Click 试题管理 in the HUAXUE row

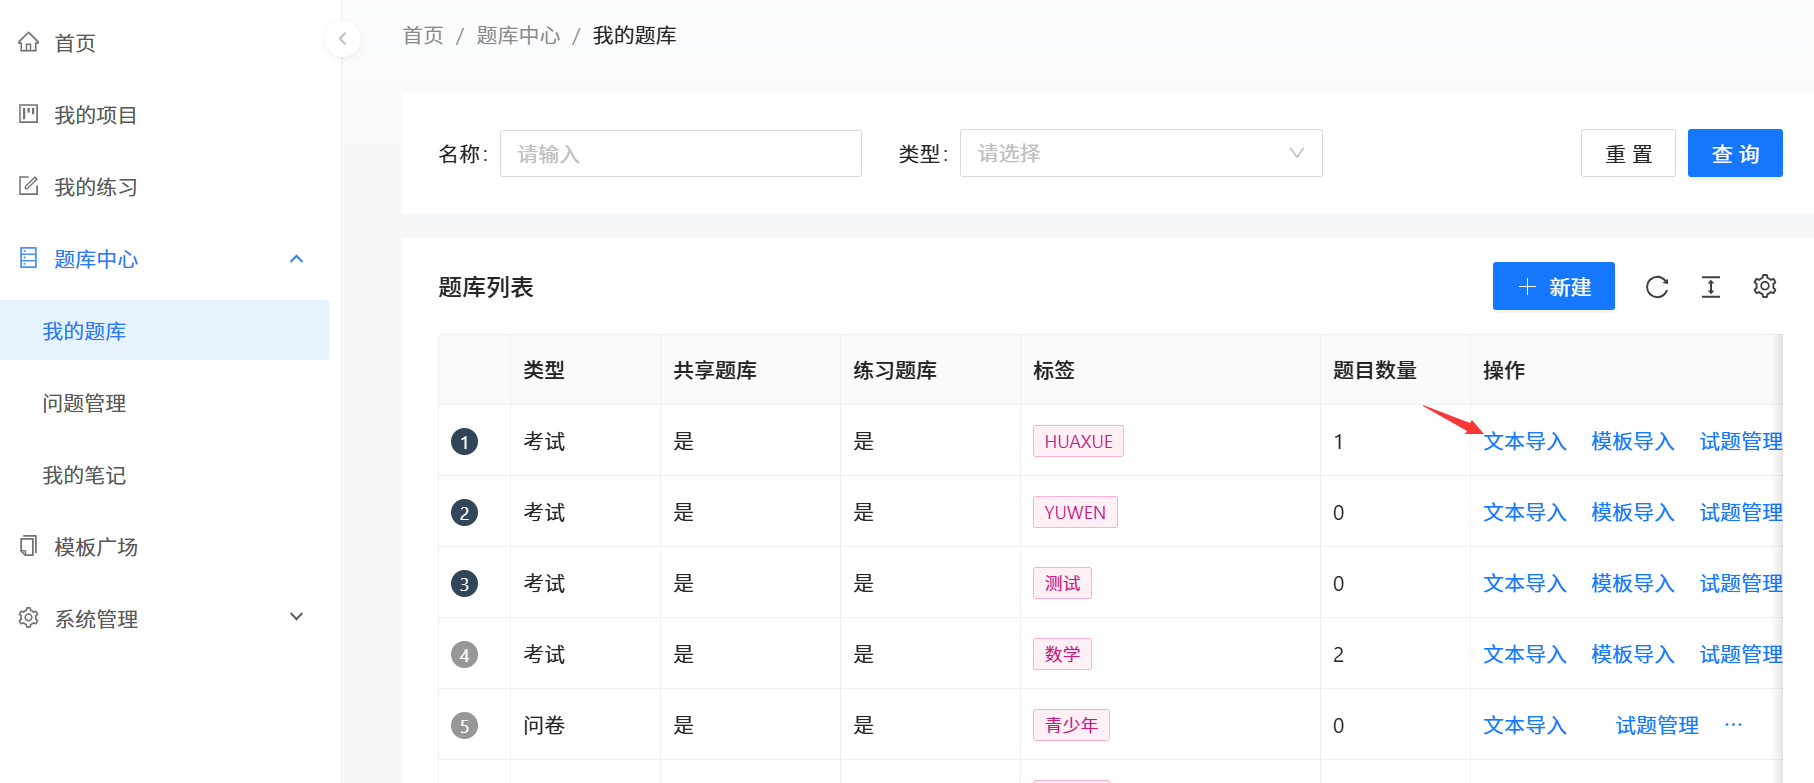[1741, 441]
